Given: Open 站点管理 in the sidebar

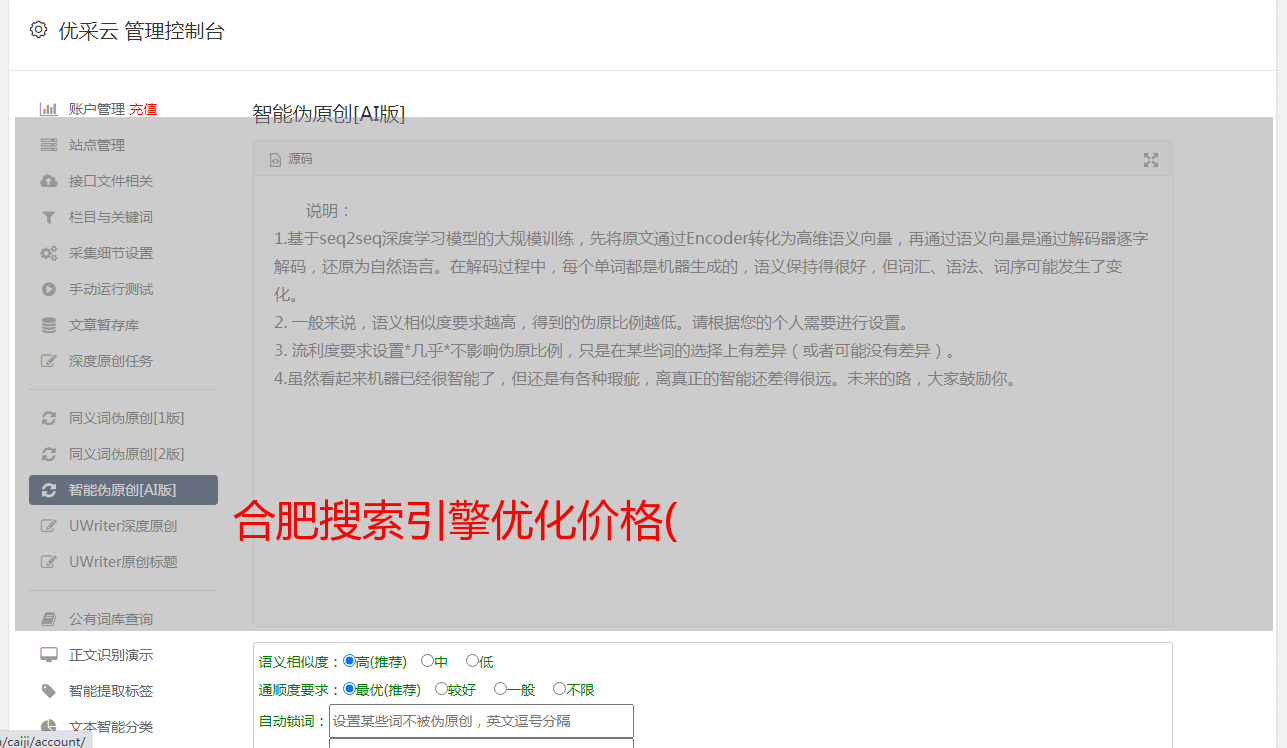Looking at the screenshot, I should tap(96, 145).
